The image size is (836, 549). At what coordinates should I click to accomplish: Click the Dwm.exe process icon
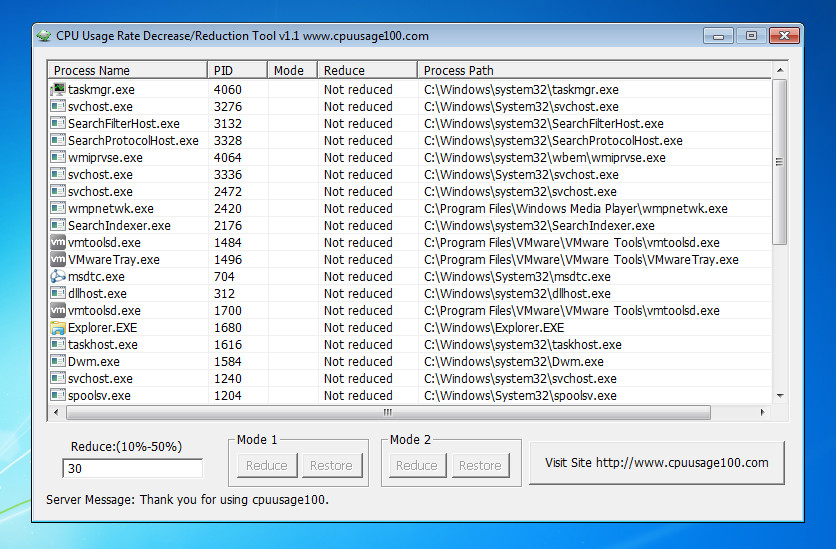58,361
